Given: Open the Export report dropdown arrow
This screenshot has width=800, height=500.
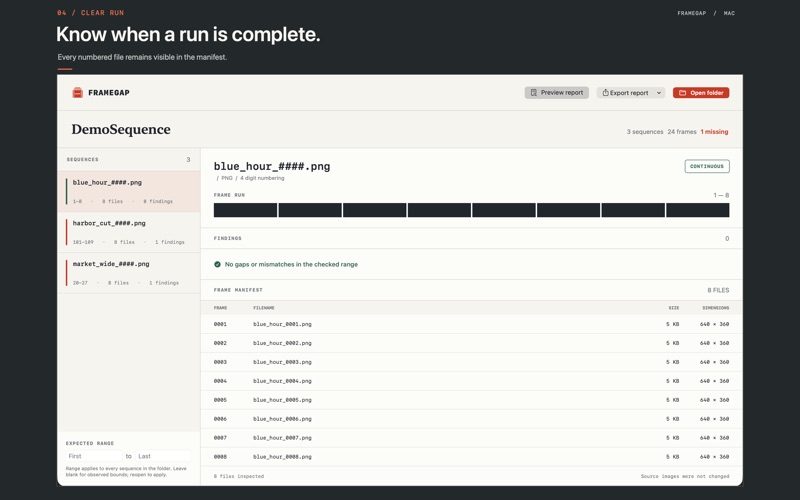Looking at the screenshot, I should 659,93.
